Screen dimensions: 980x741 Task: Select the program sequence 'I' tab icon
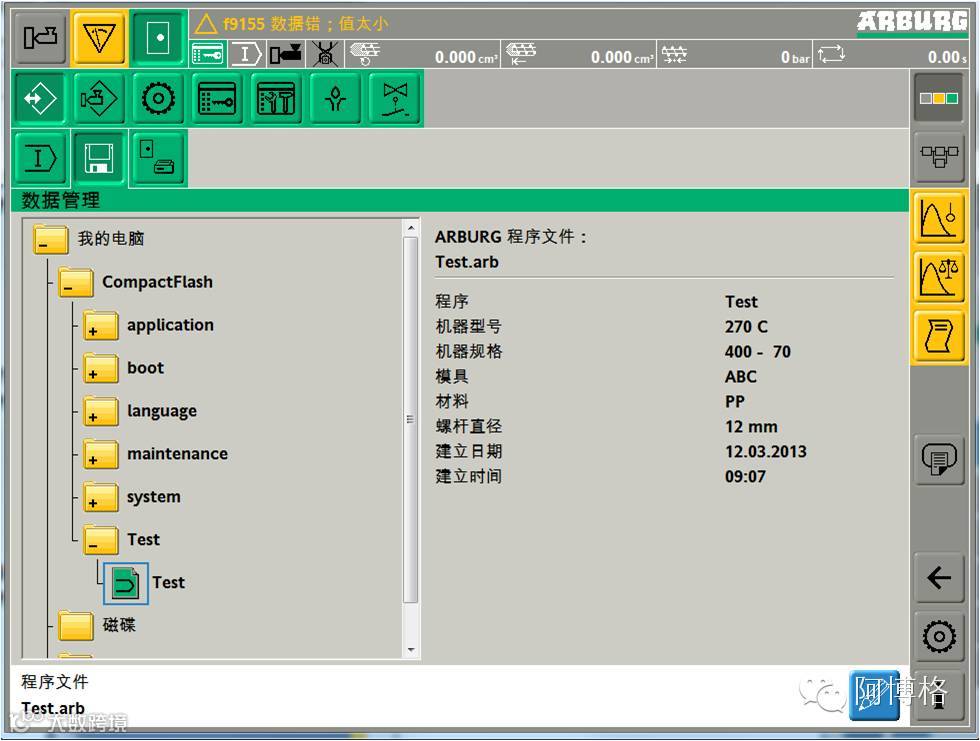point(39,158)
